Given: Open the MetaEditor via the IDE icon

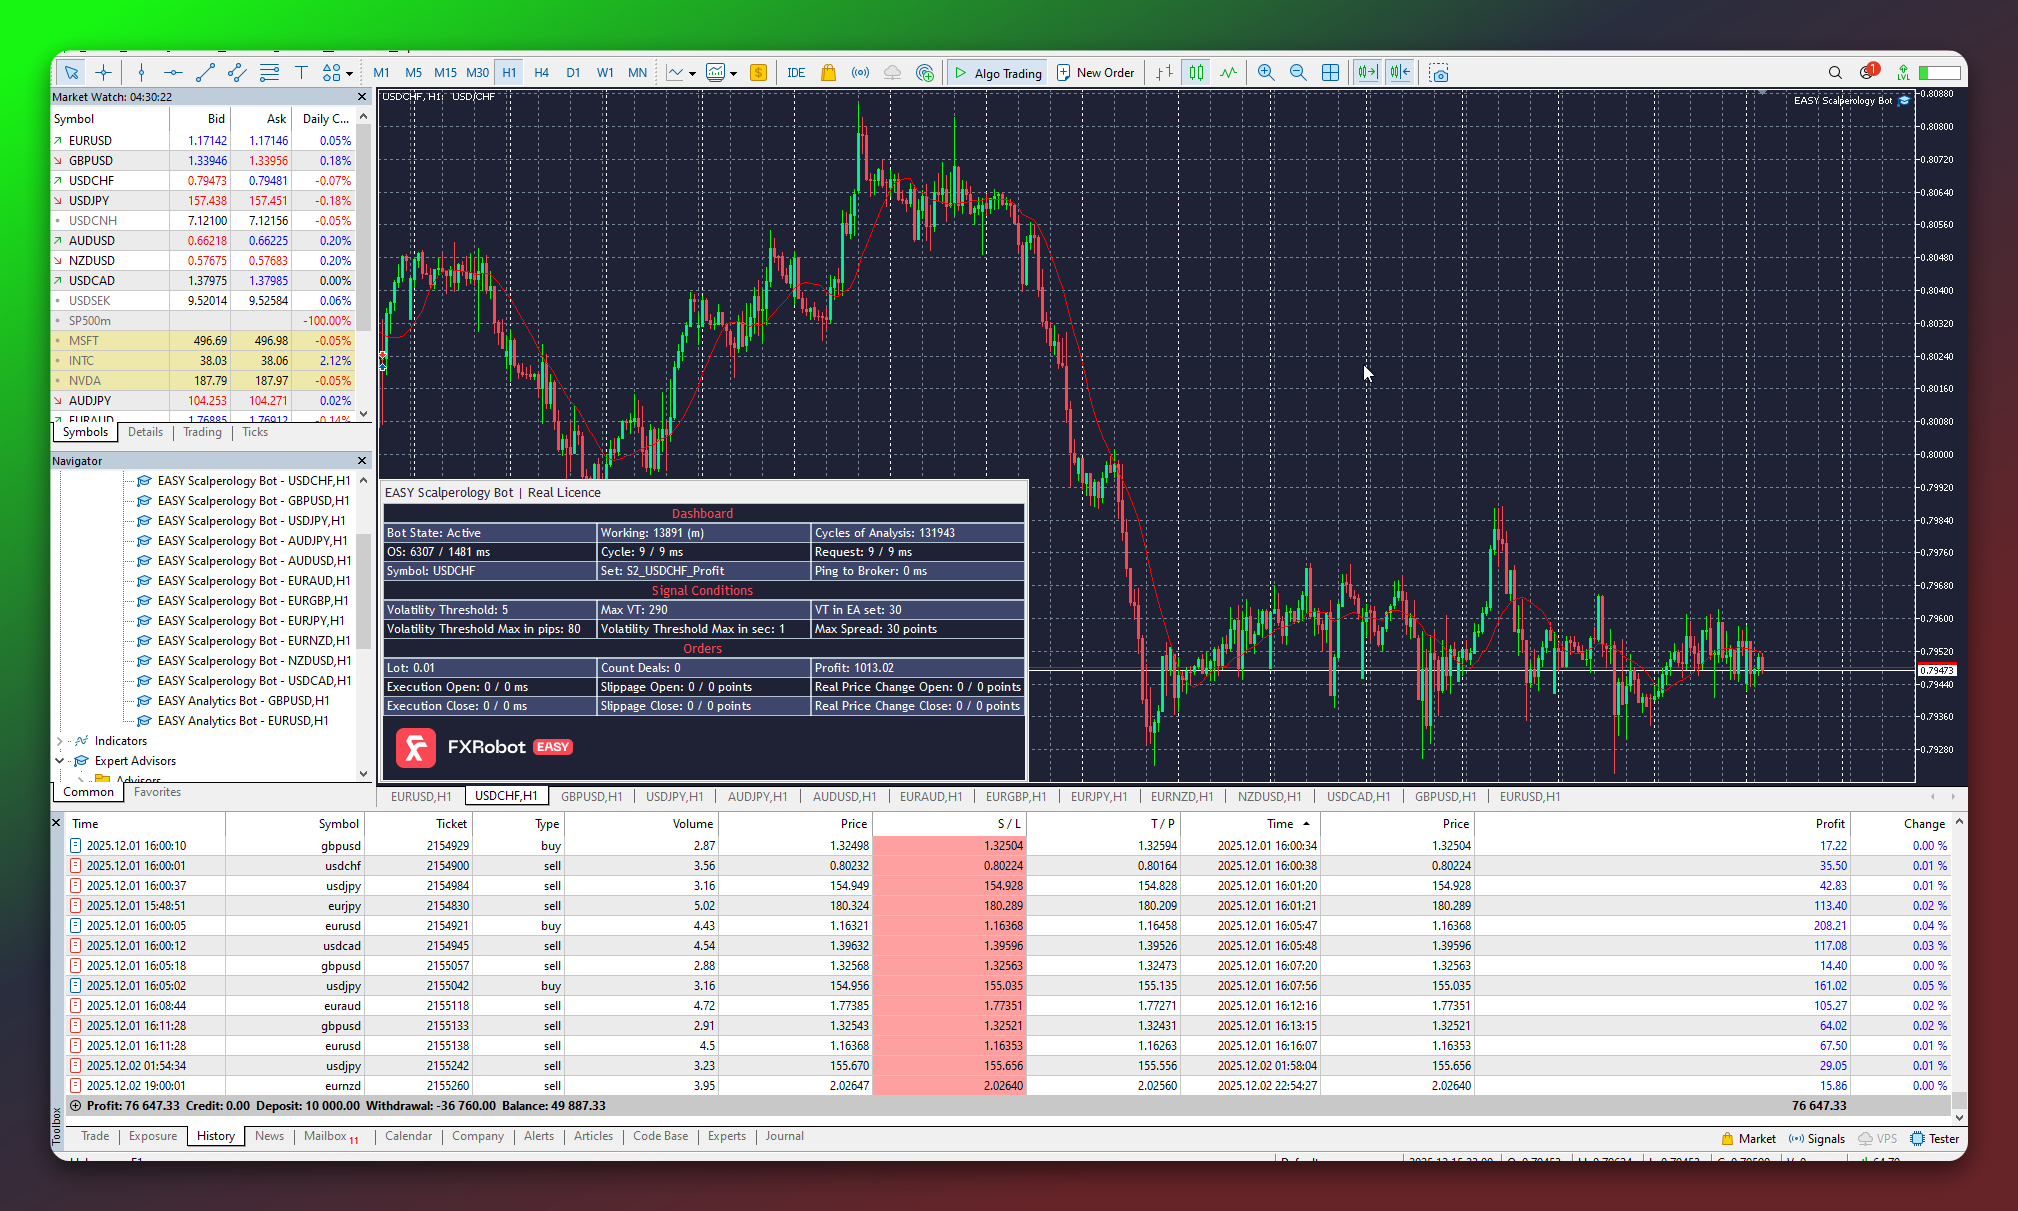Looking at the screenshot, I should [795, 72].
